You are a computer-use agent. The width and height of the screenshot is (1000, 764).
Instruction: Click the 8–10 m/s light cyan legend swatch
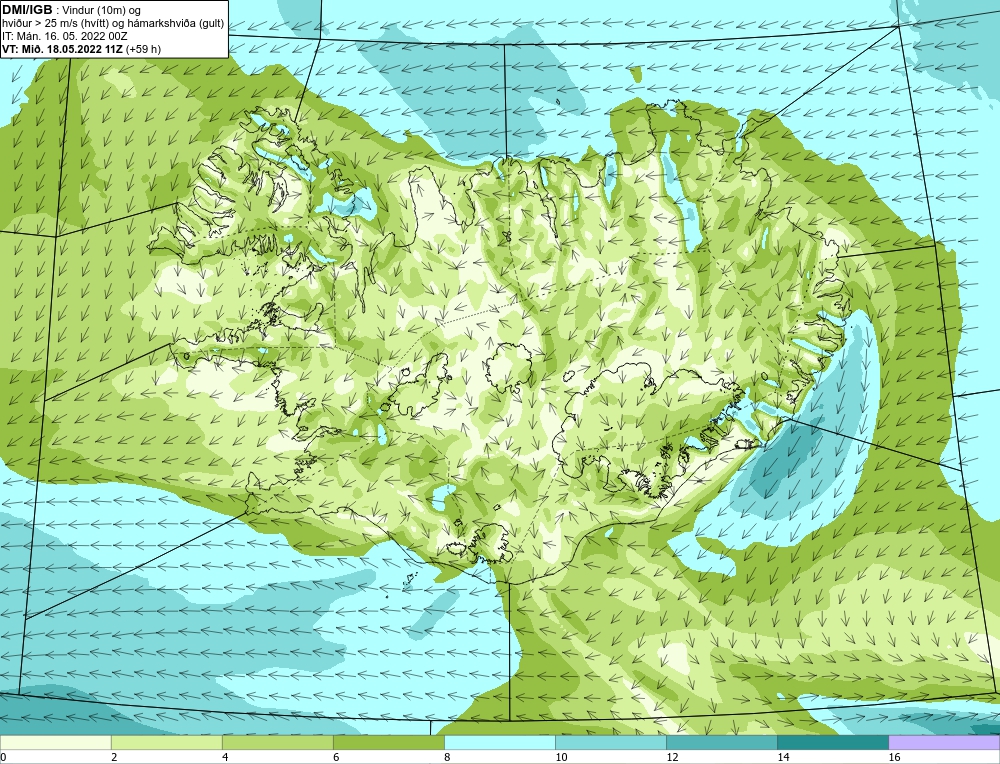499,743
